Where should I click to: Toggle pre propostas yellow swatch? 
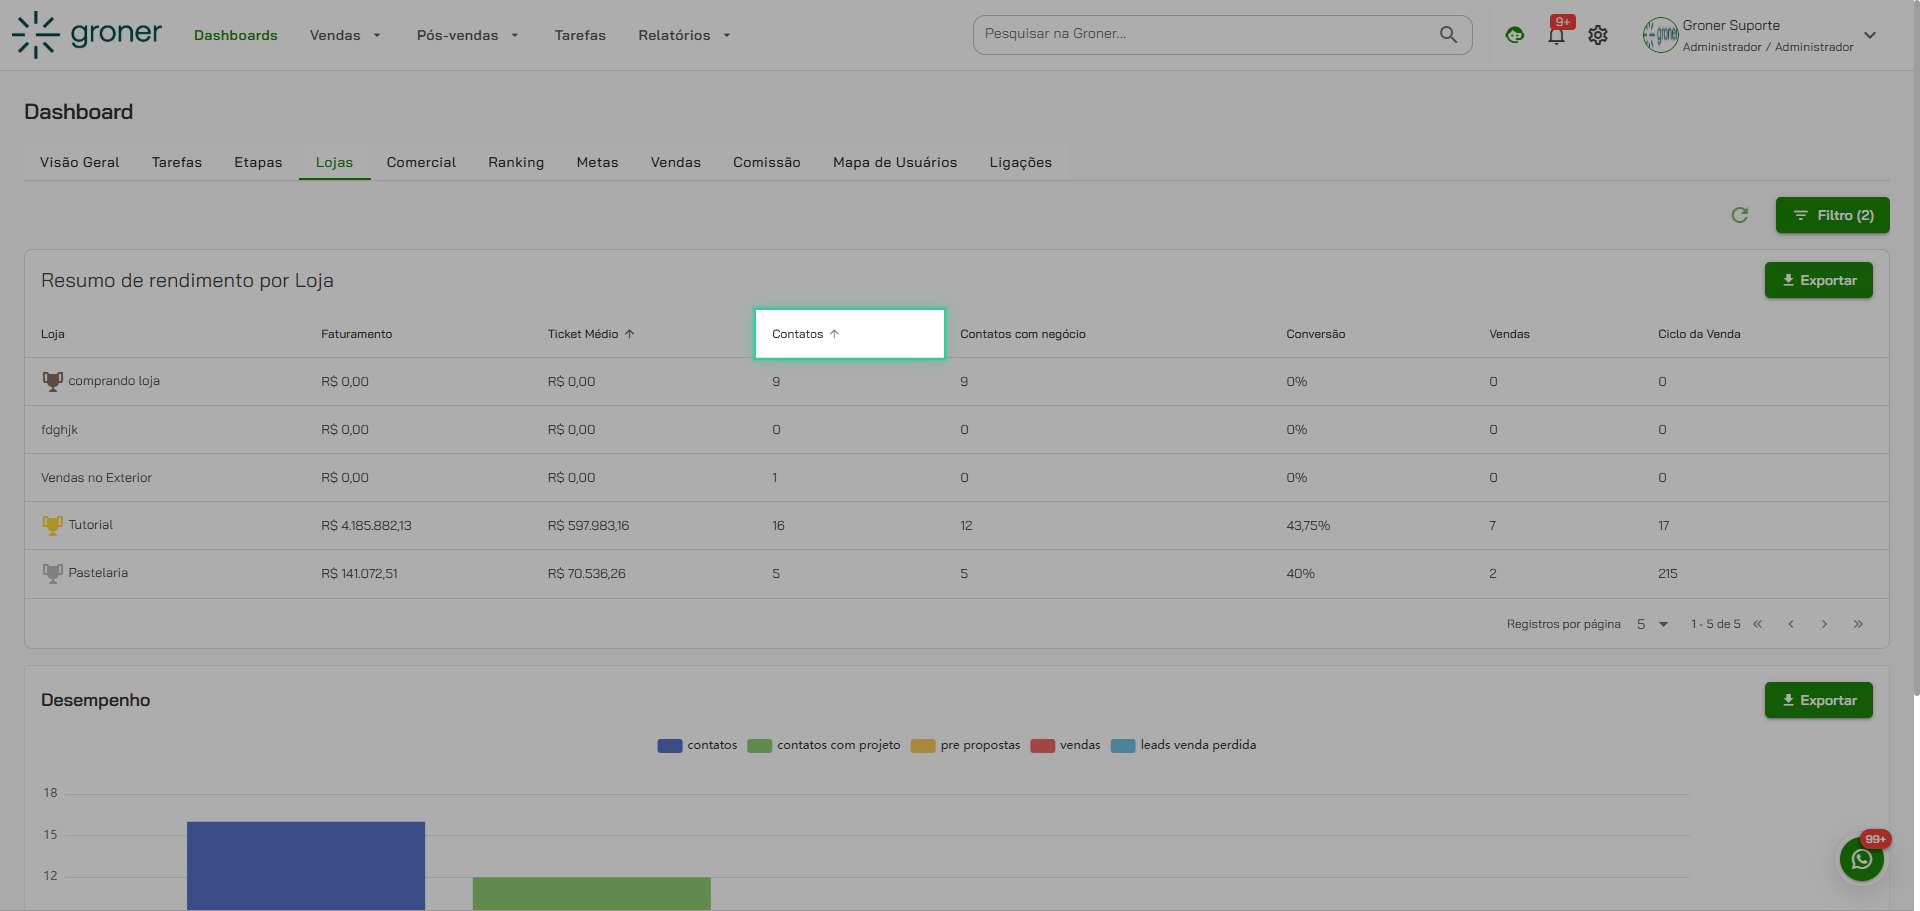pyautogui.click(x=923, y=746)
